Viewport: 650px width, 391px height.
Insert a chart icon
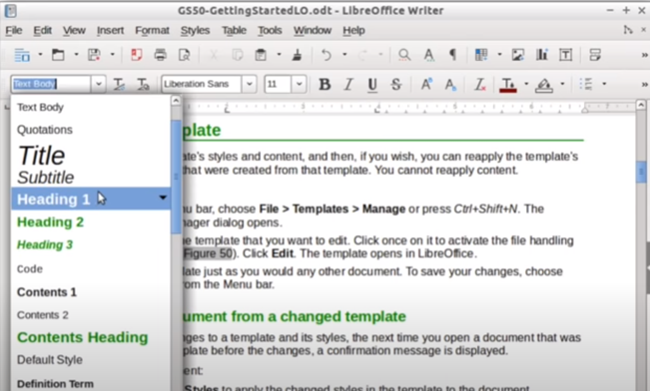[541, 55]
